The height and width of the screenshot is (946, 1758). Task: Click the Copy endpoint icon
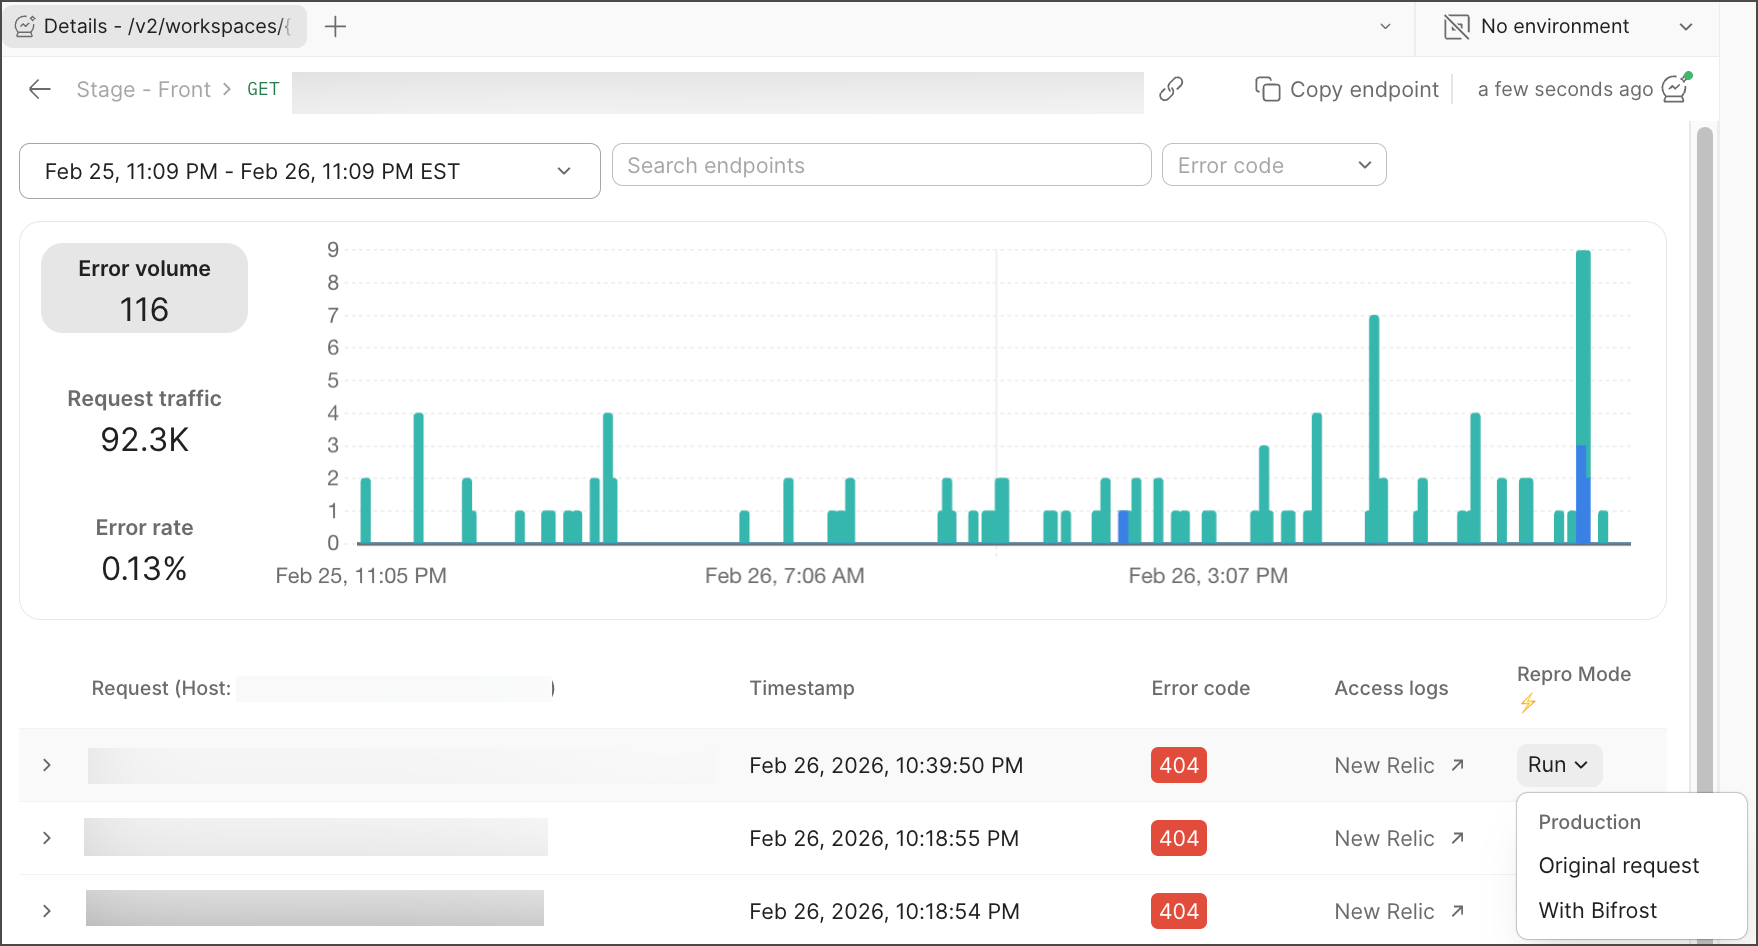click(1267, 89)
